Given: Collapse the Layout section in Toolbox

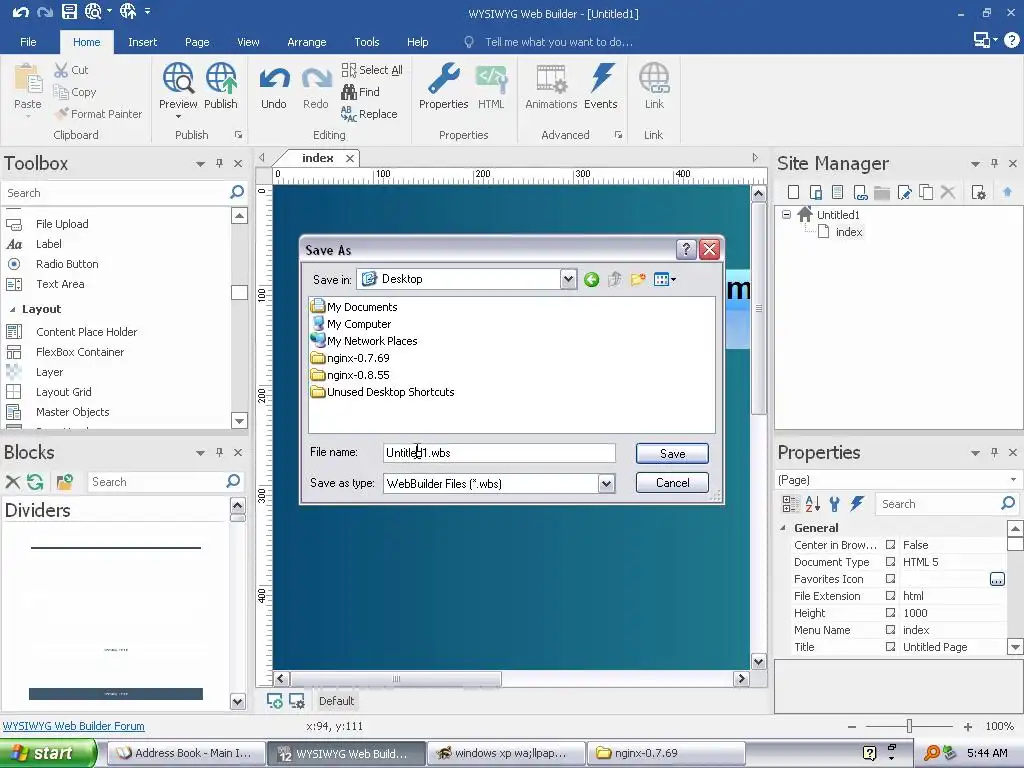Looking at the screenshot, I should pos(12,310).
